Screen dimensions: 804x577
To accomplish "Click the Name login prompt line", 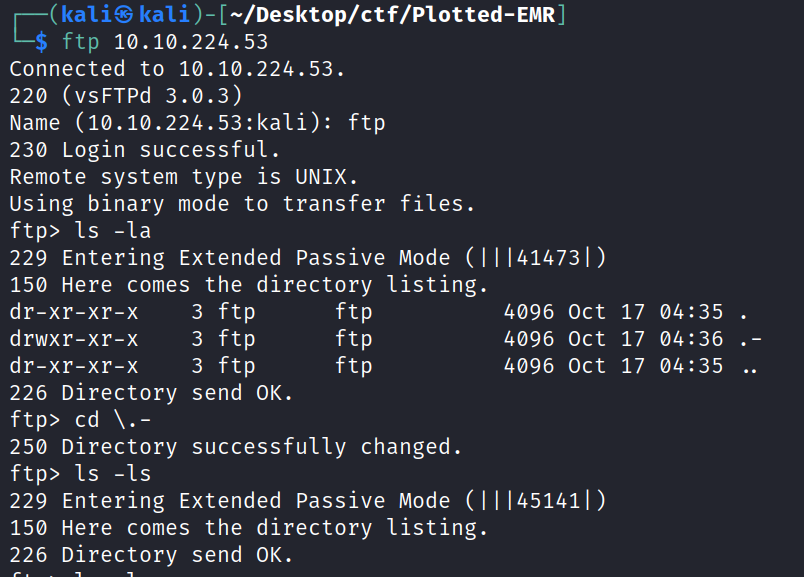I will (x=197, y=123).
